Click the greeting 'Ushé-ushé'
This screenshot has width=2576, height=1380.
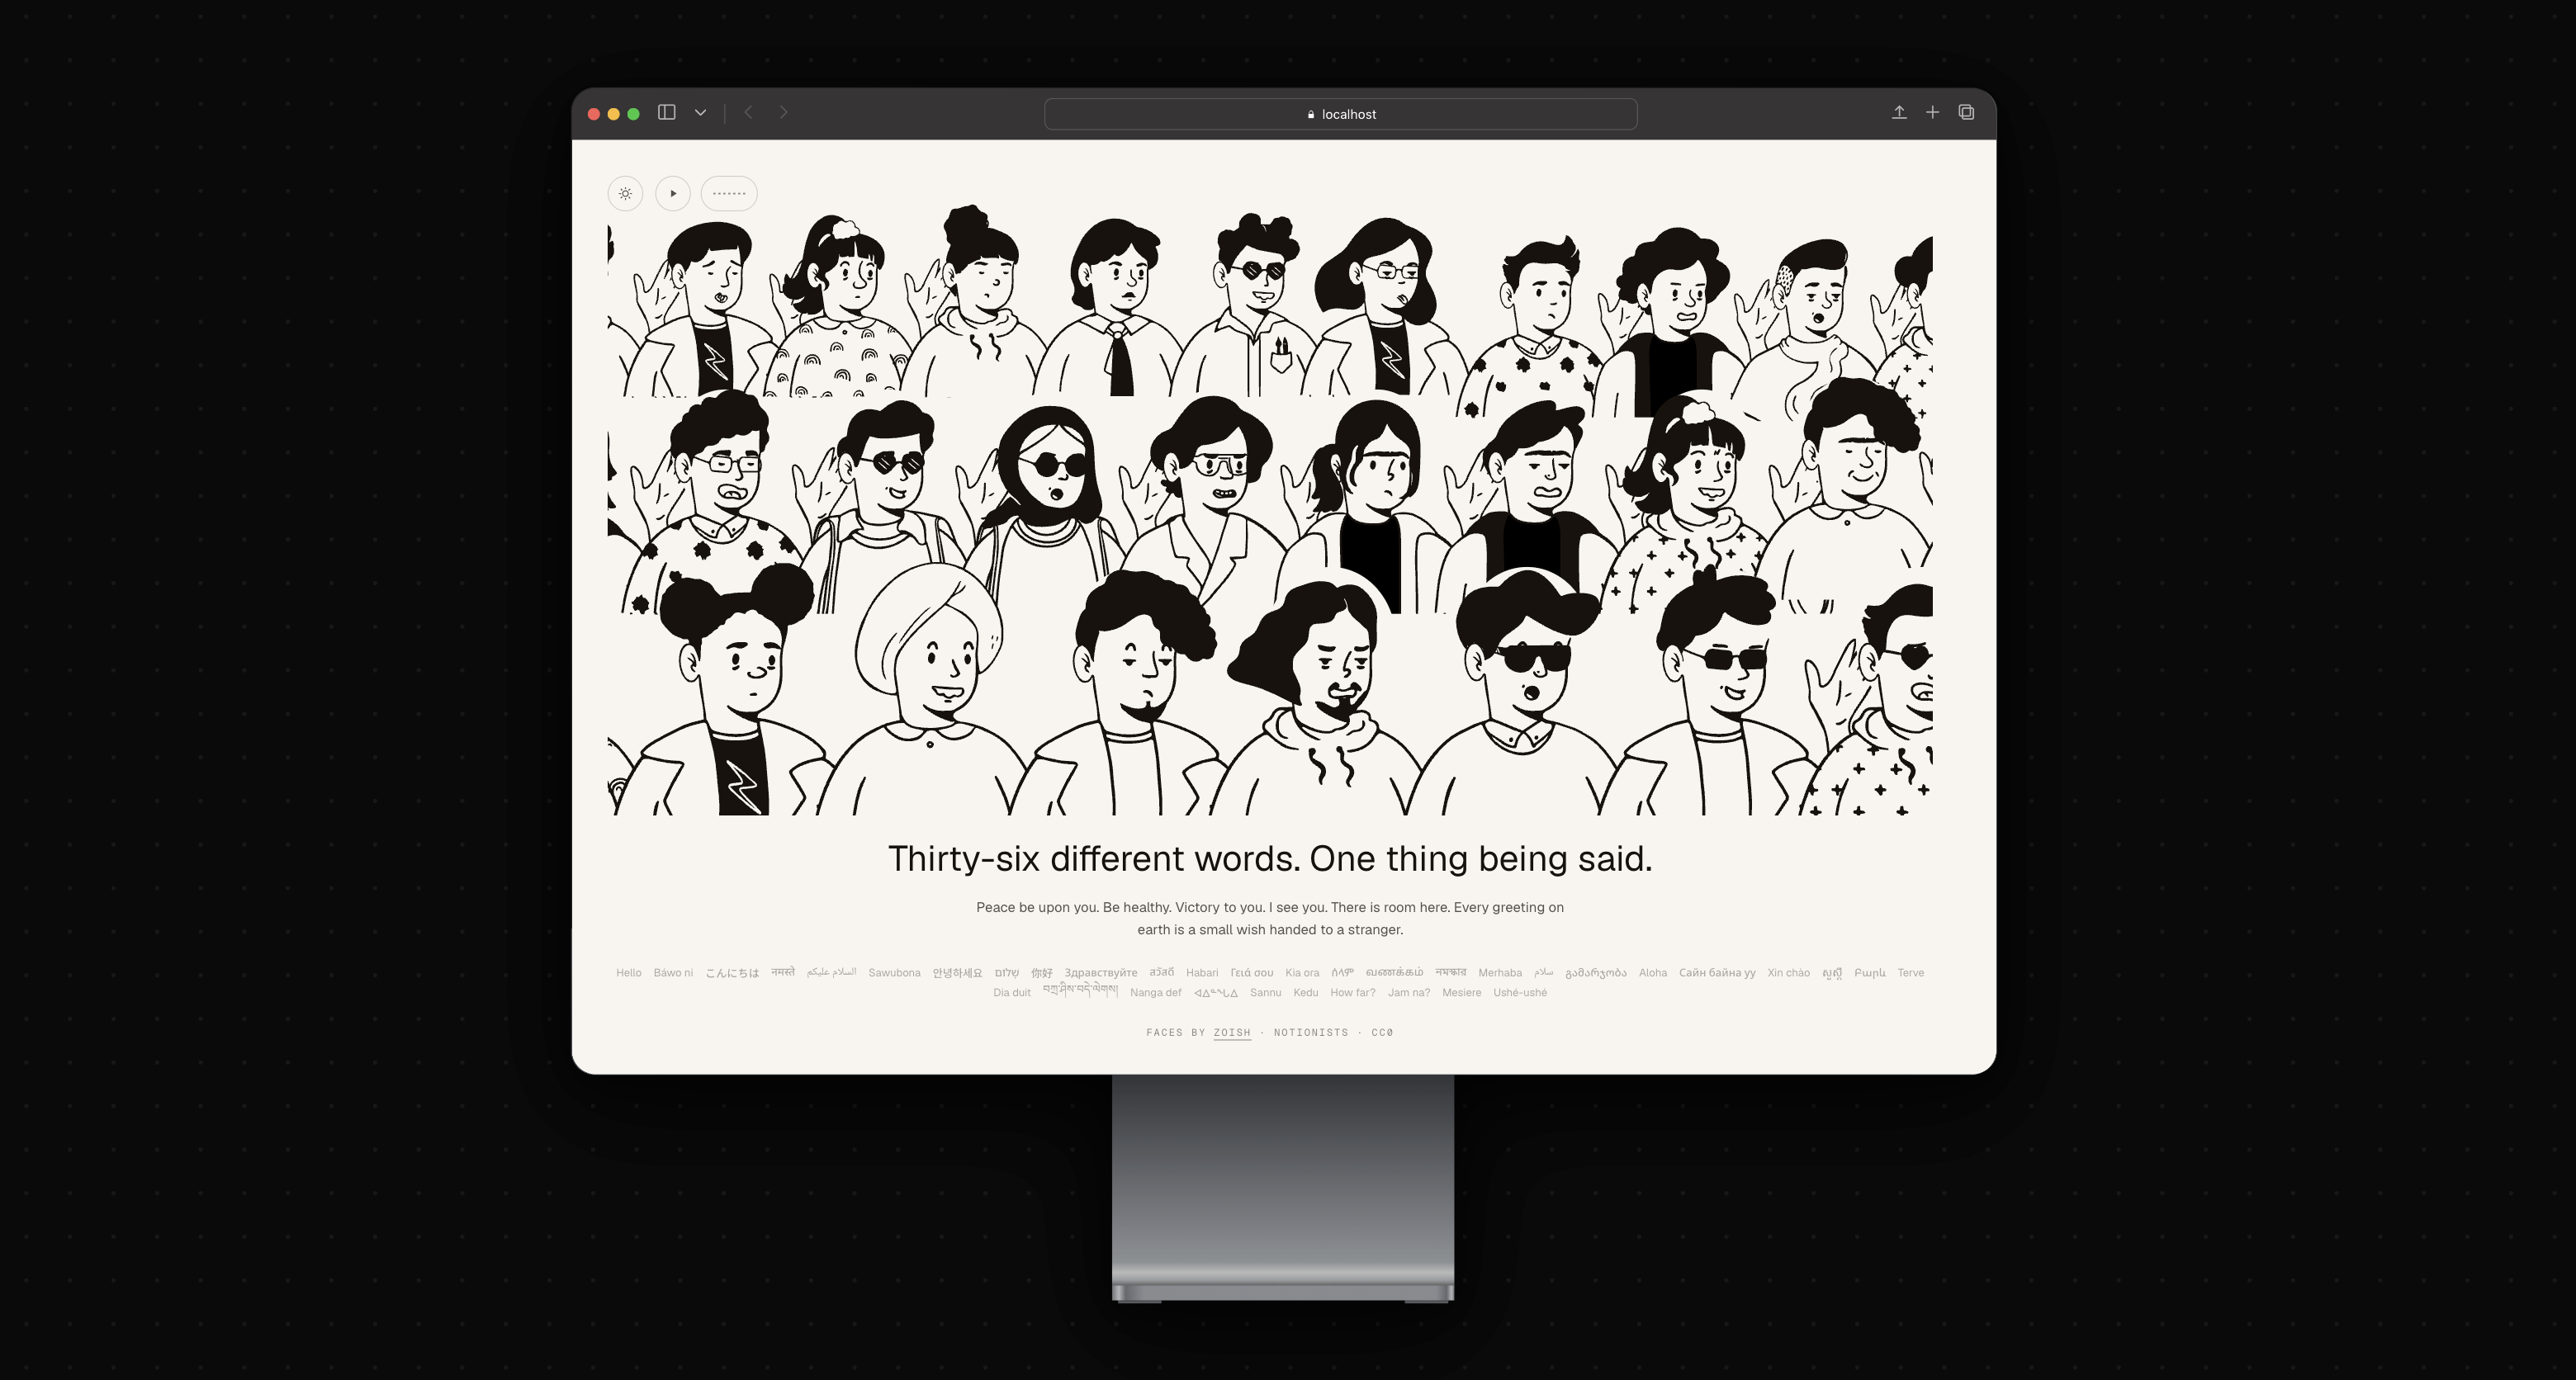tap(1520, 993)
